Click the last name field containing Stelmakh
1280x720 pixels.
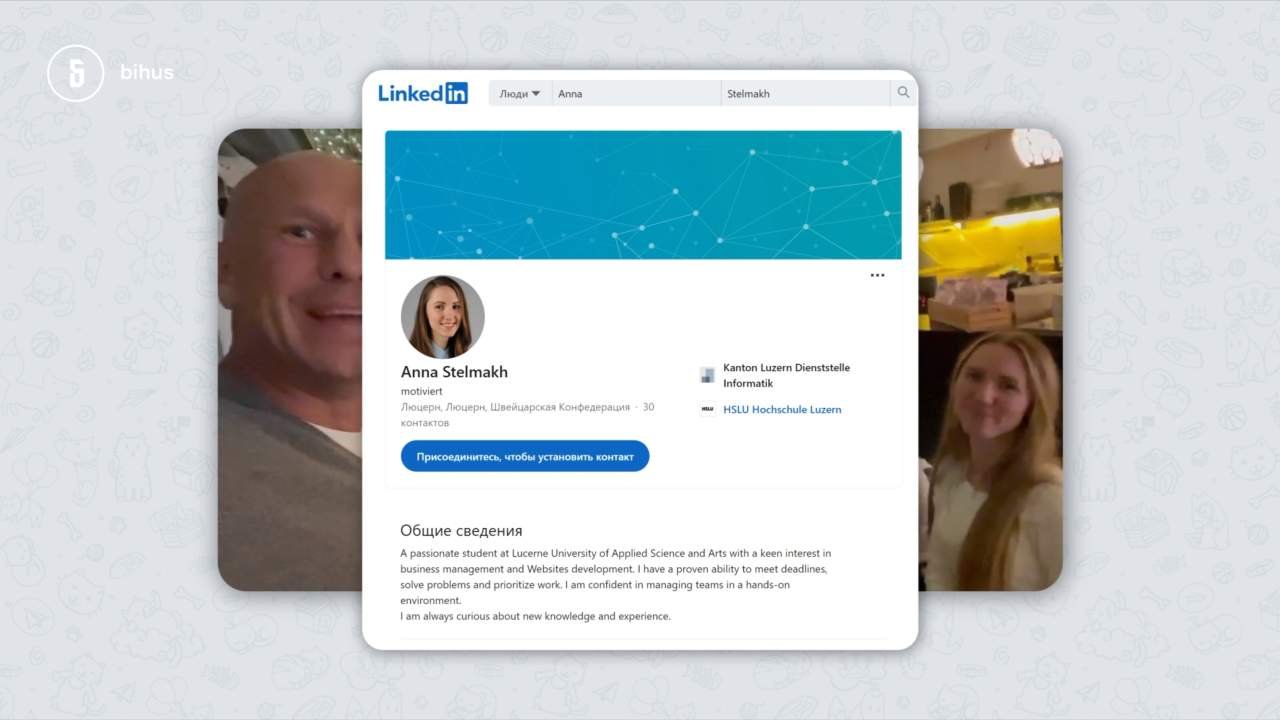click(804, 93)
